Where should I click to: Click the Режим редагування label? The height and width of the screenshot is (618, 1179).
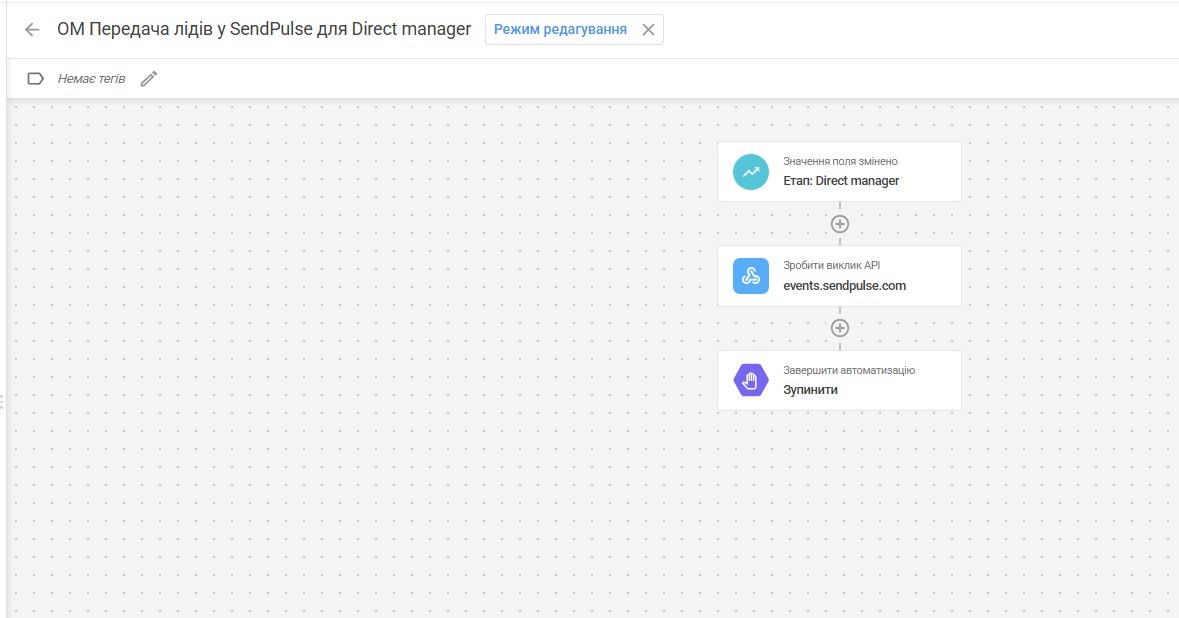pyautogui.click(x=560, y=29)
